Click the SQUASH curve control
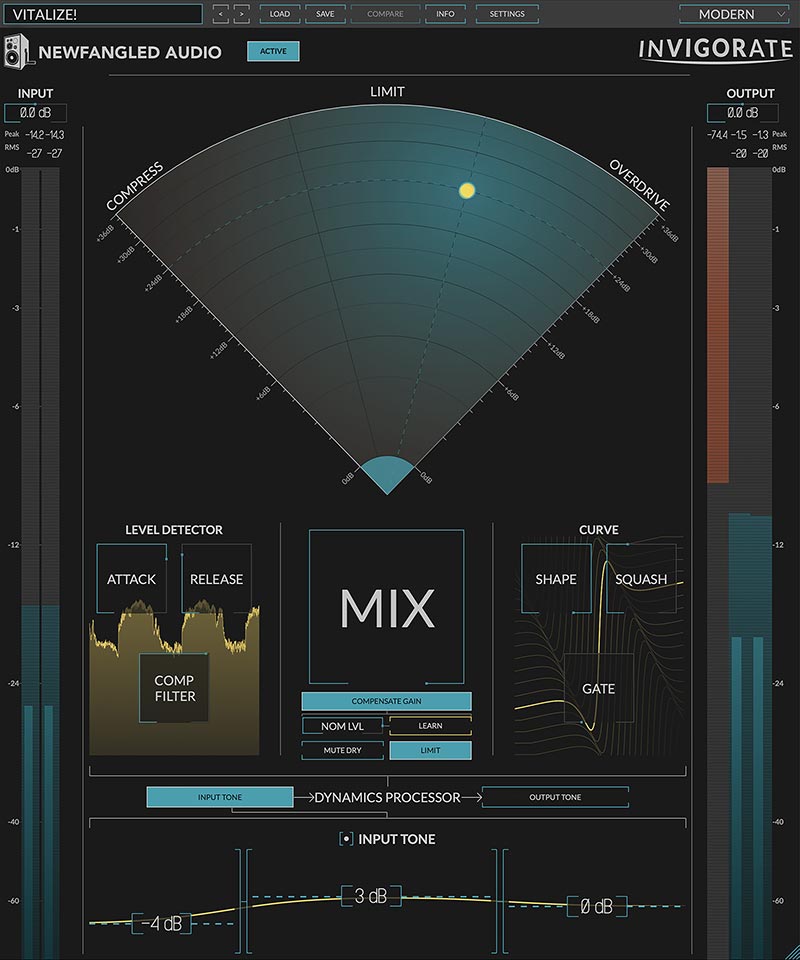 (641, 579)
